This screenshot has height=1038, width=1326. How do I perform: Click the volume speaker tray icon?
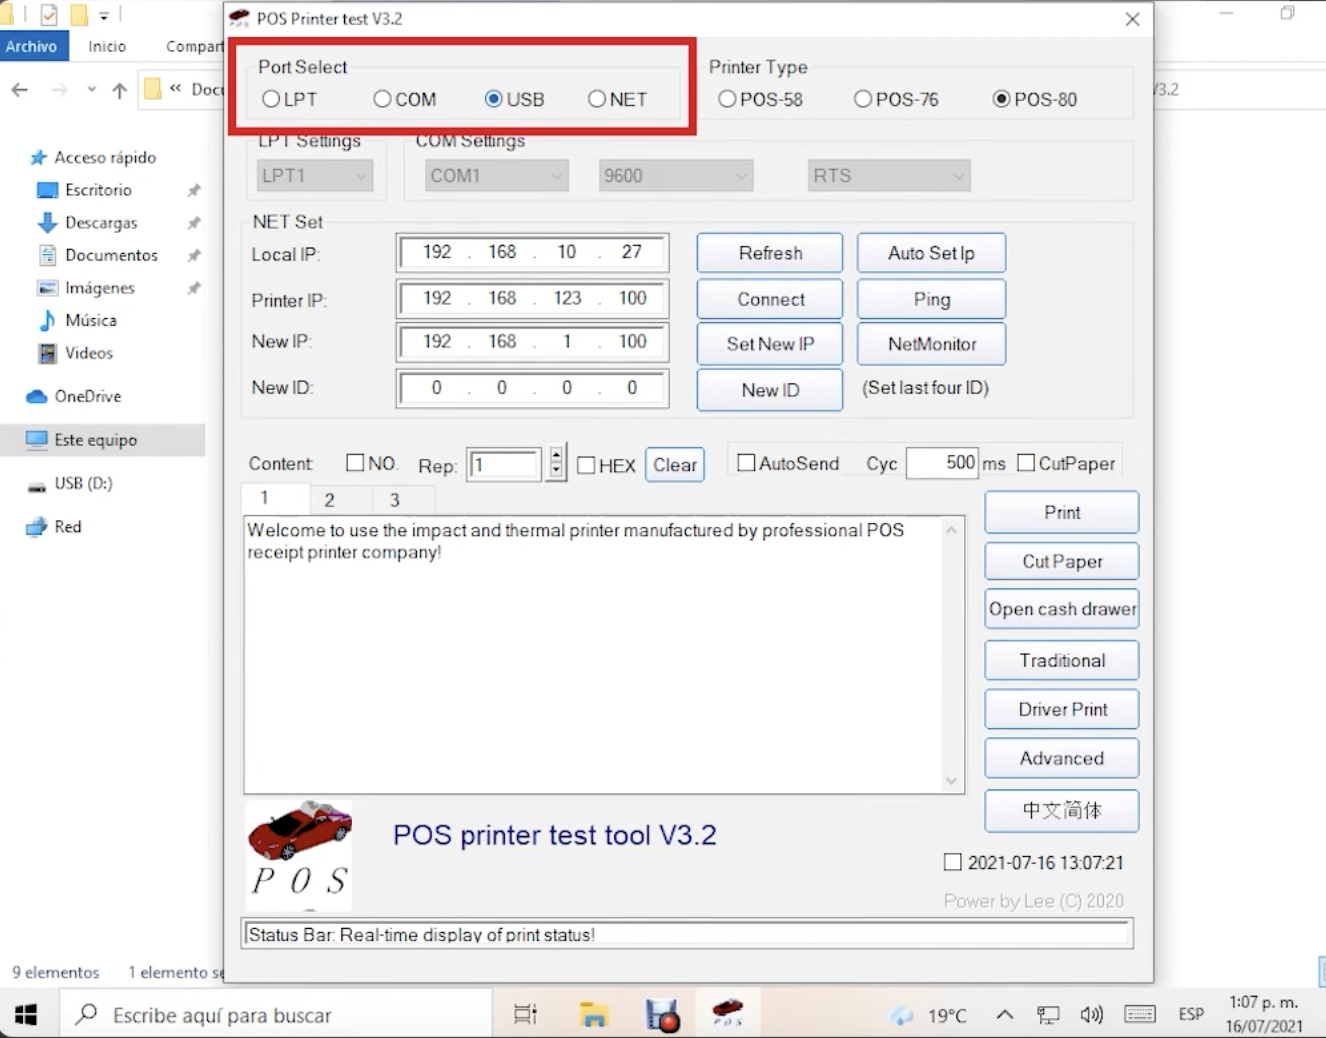[1091, 1015]
